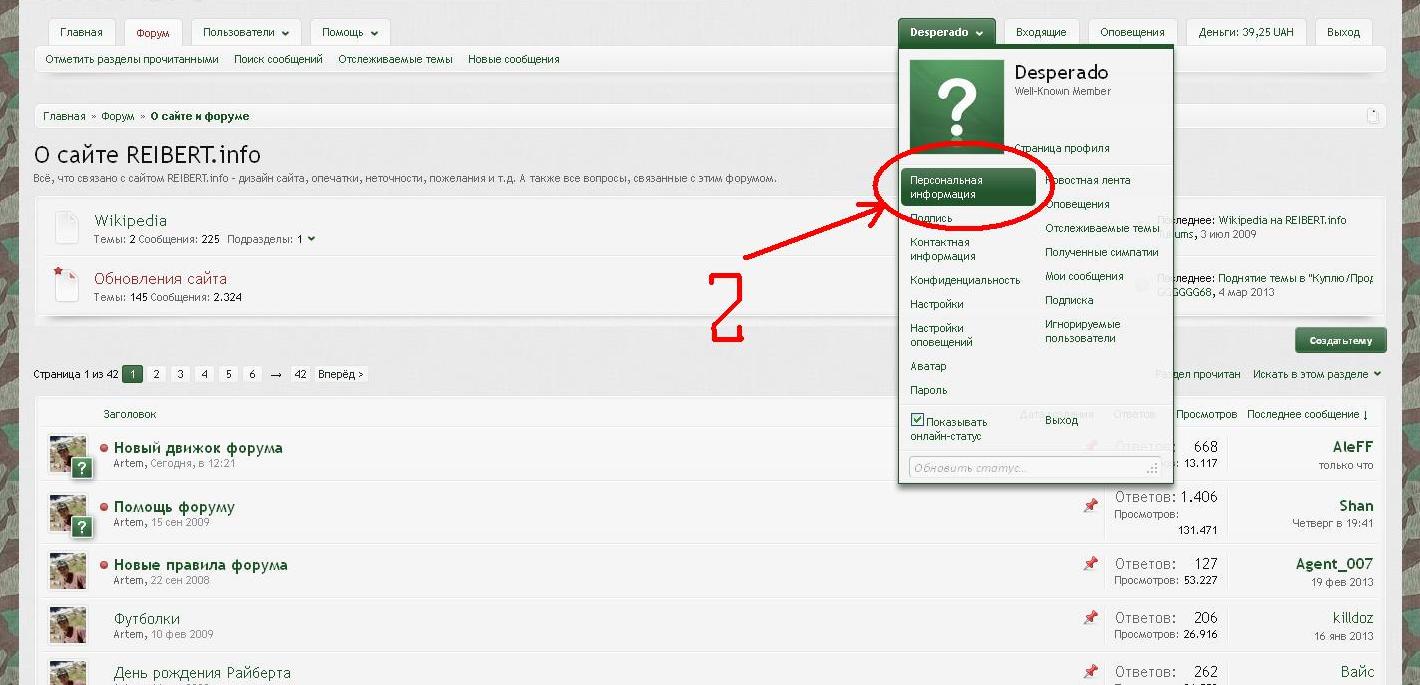Click the Обновить статус input field
1420x685 pixels.
pyautogui.click(x=1035, y=467)
